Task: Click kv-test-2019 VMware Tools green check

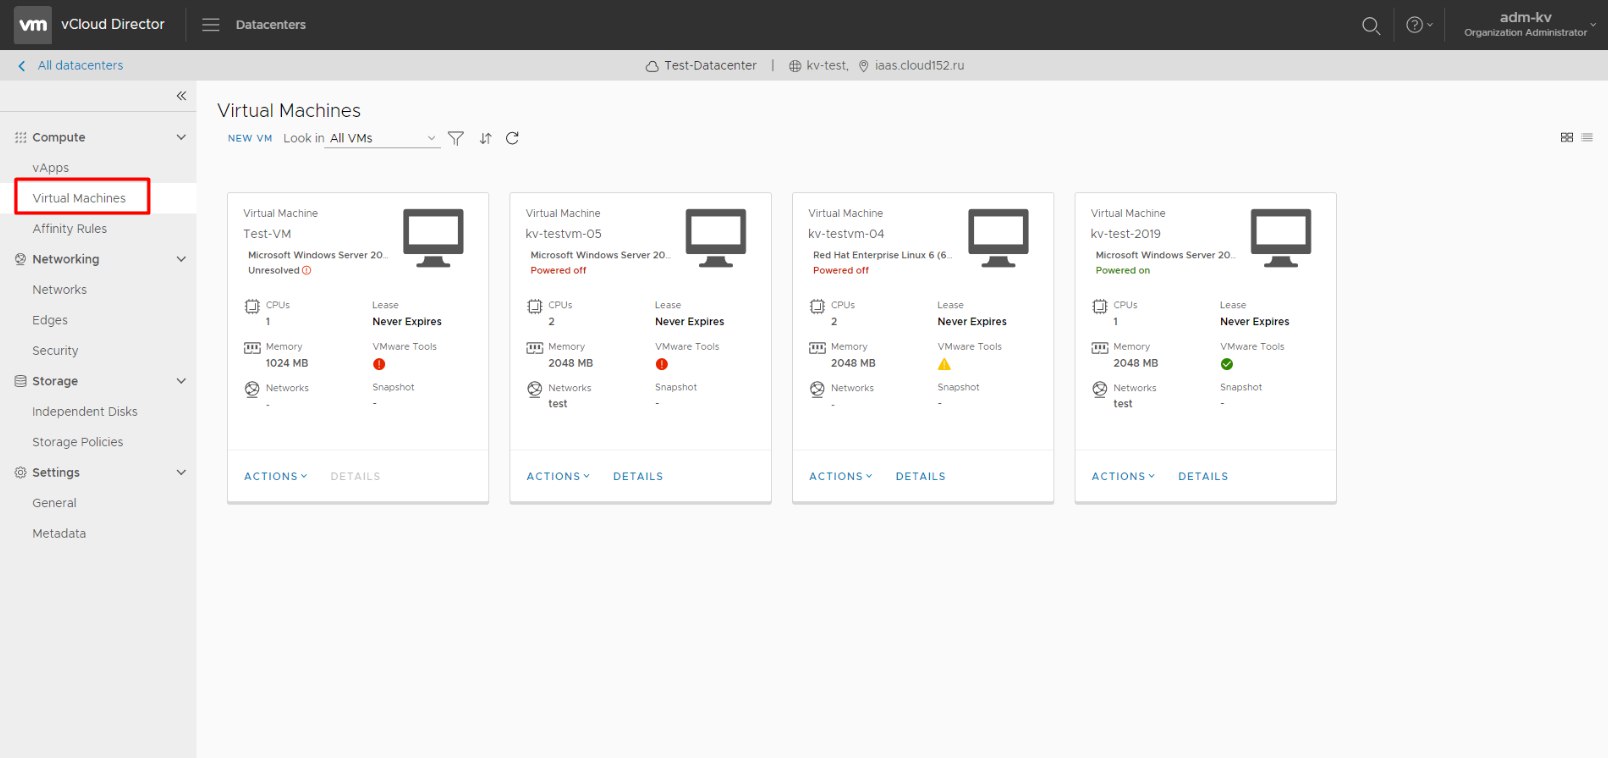Action: tap(1227, 364)
